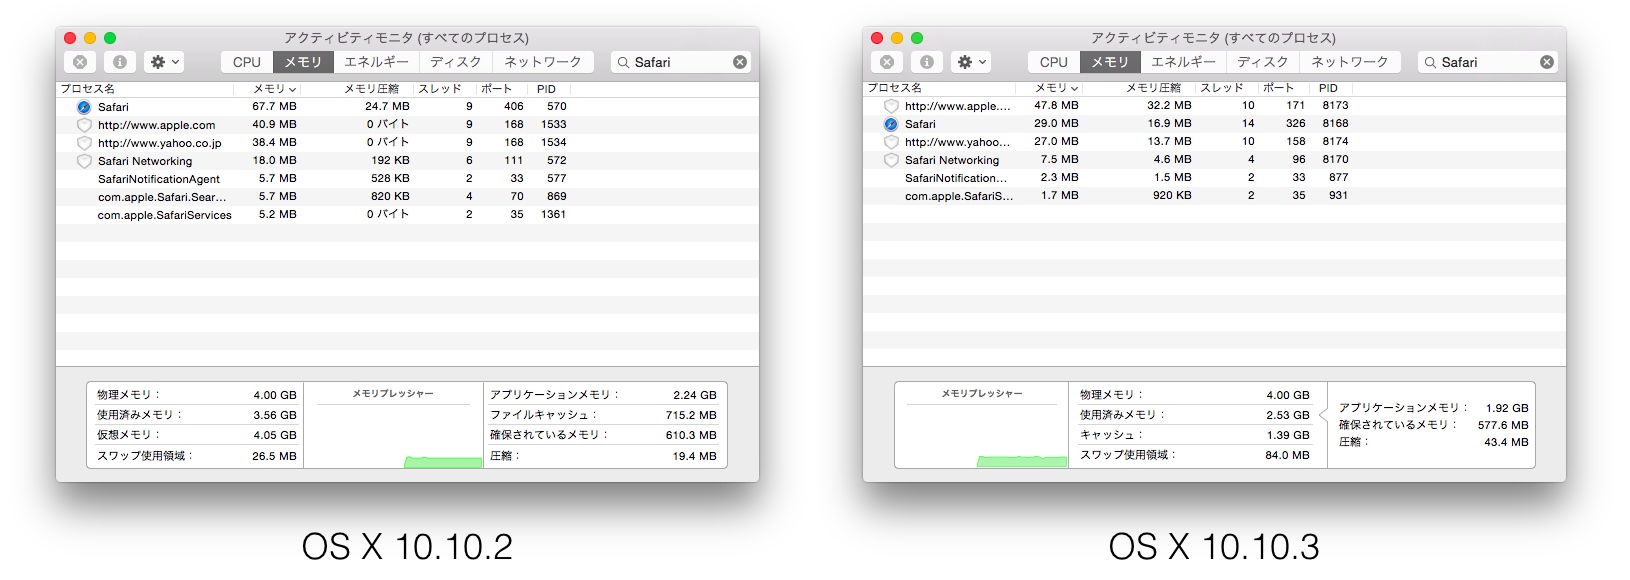Select com.apple.Safari.Sear... process row
Viewport: 1630px width, 580px height.
tap(407, 197)
